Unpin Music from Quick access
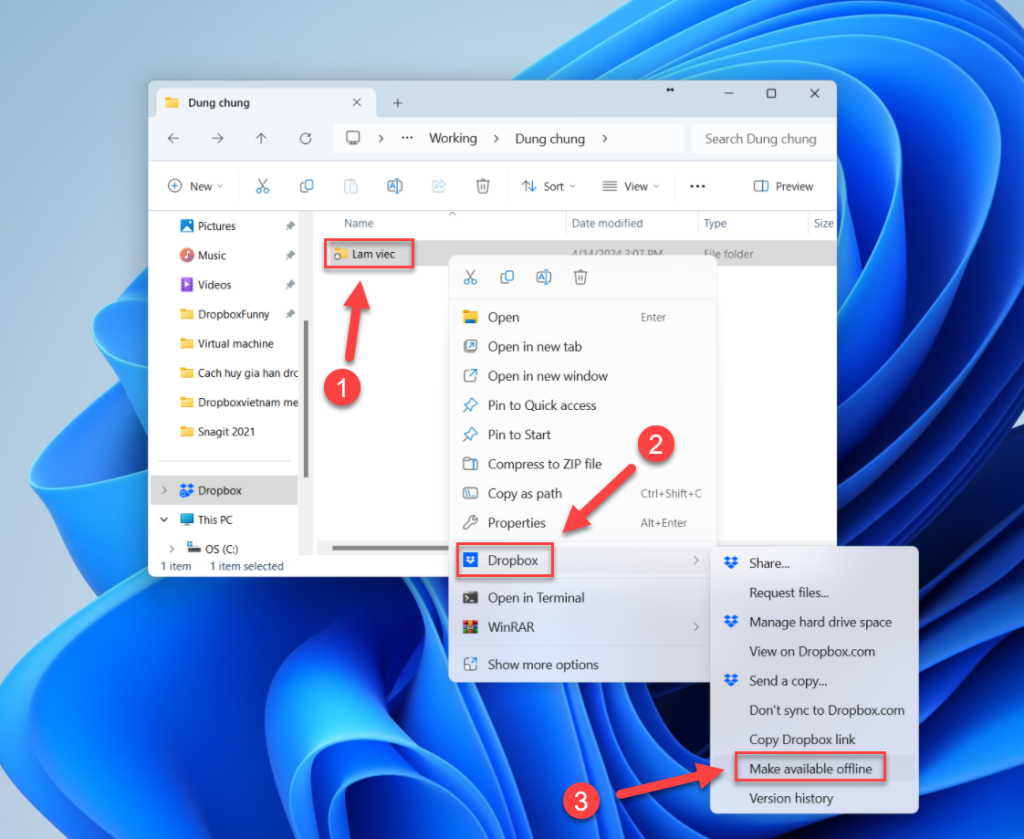Viewport: 1024px width, 839px height. click(x=290, y=255)
